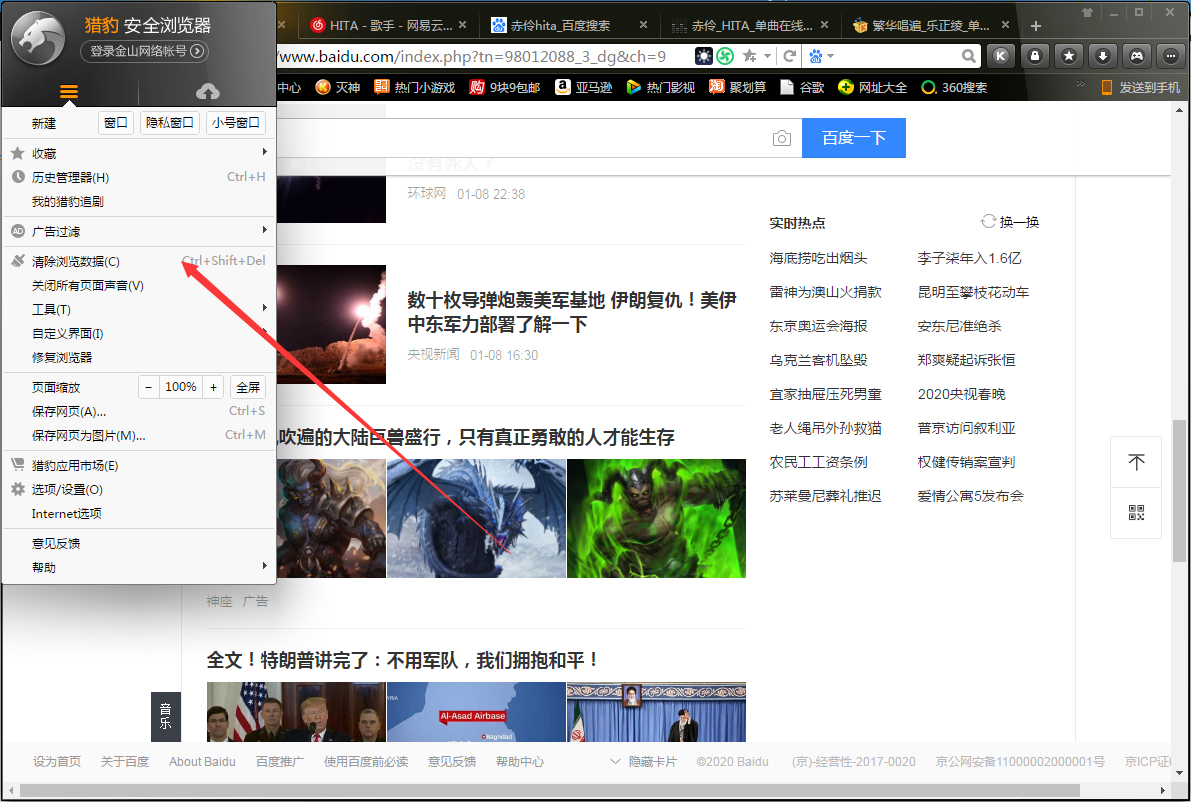This screenshot has width=1191, height=802.
Task: Click the K icon in the toolbar
Action: 1001,56
